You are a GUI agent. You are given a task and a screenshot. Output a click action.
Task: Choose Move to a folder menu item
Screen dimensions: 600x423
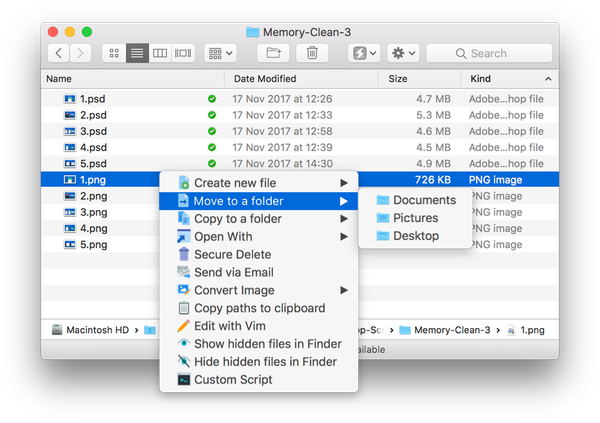click(x=259, y=201)
